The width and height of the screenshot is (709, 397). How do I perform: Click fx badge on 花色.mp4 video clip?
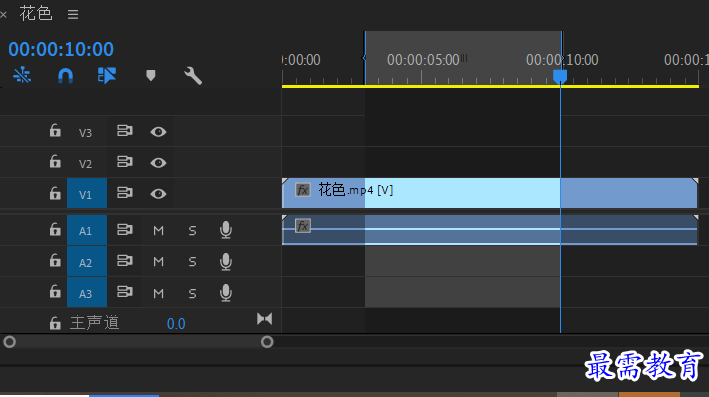pyautogui.click(x=303, y=190)
